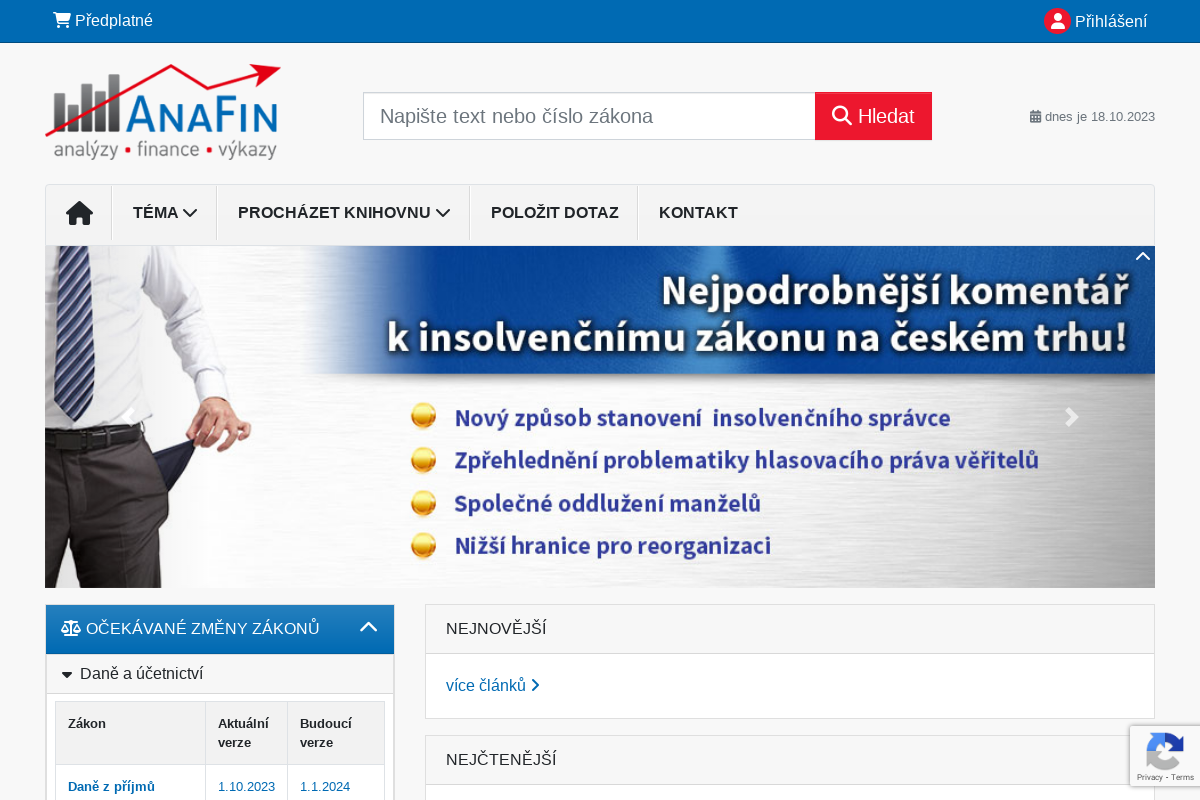This screenshot has width=1200, height=800.
Task: Go back a slide with the left arrow
Action: tap(128, 417)
